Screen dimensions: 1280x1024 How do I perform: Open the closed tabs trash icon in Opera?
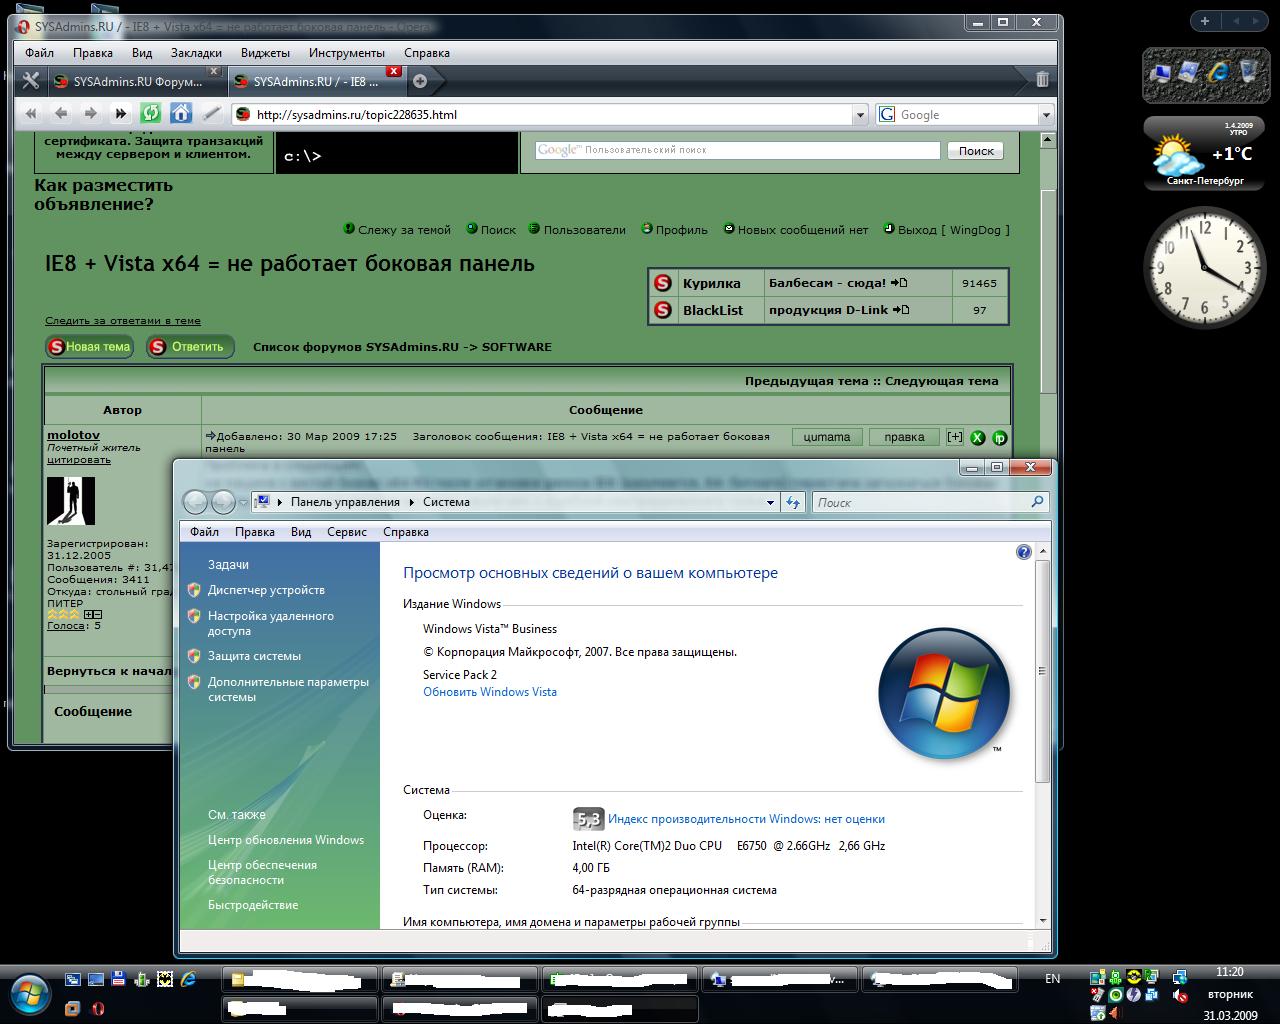tap(1042, 80)
